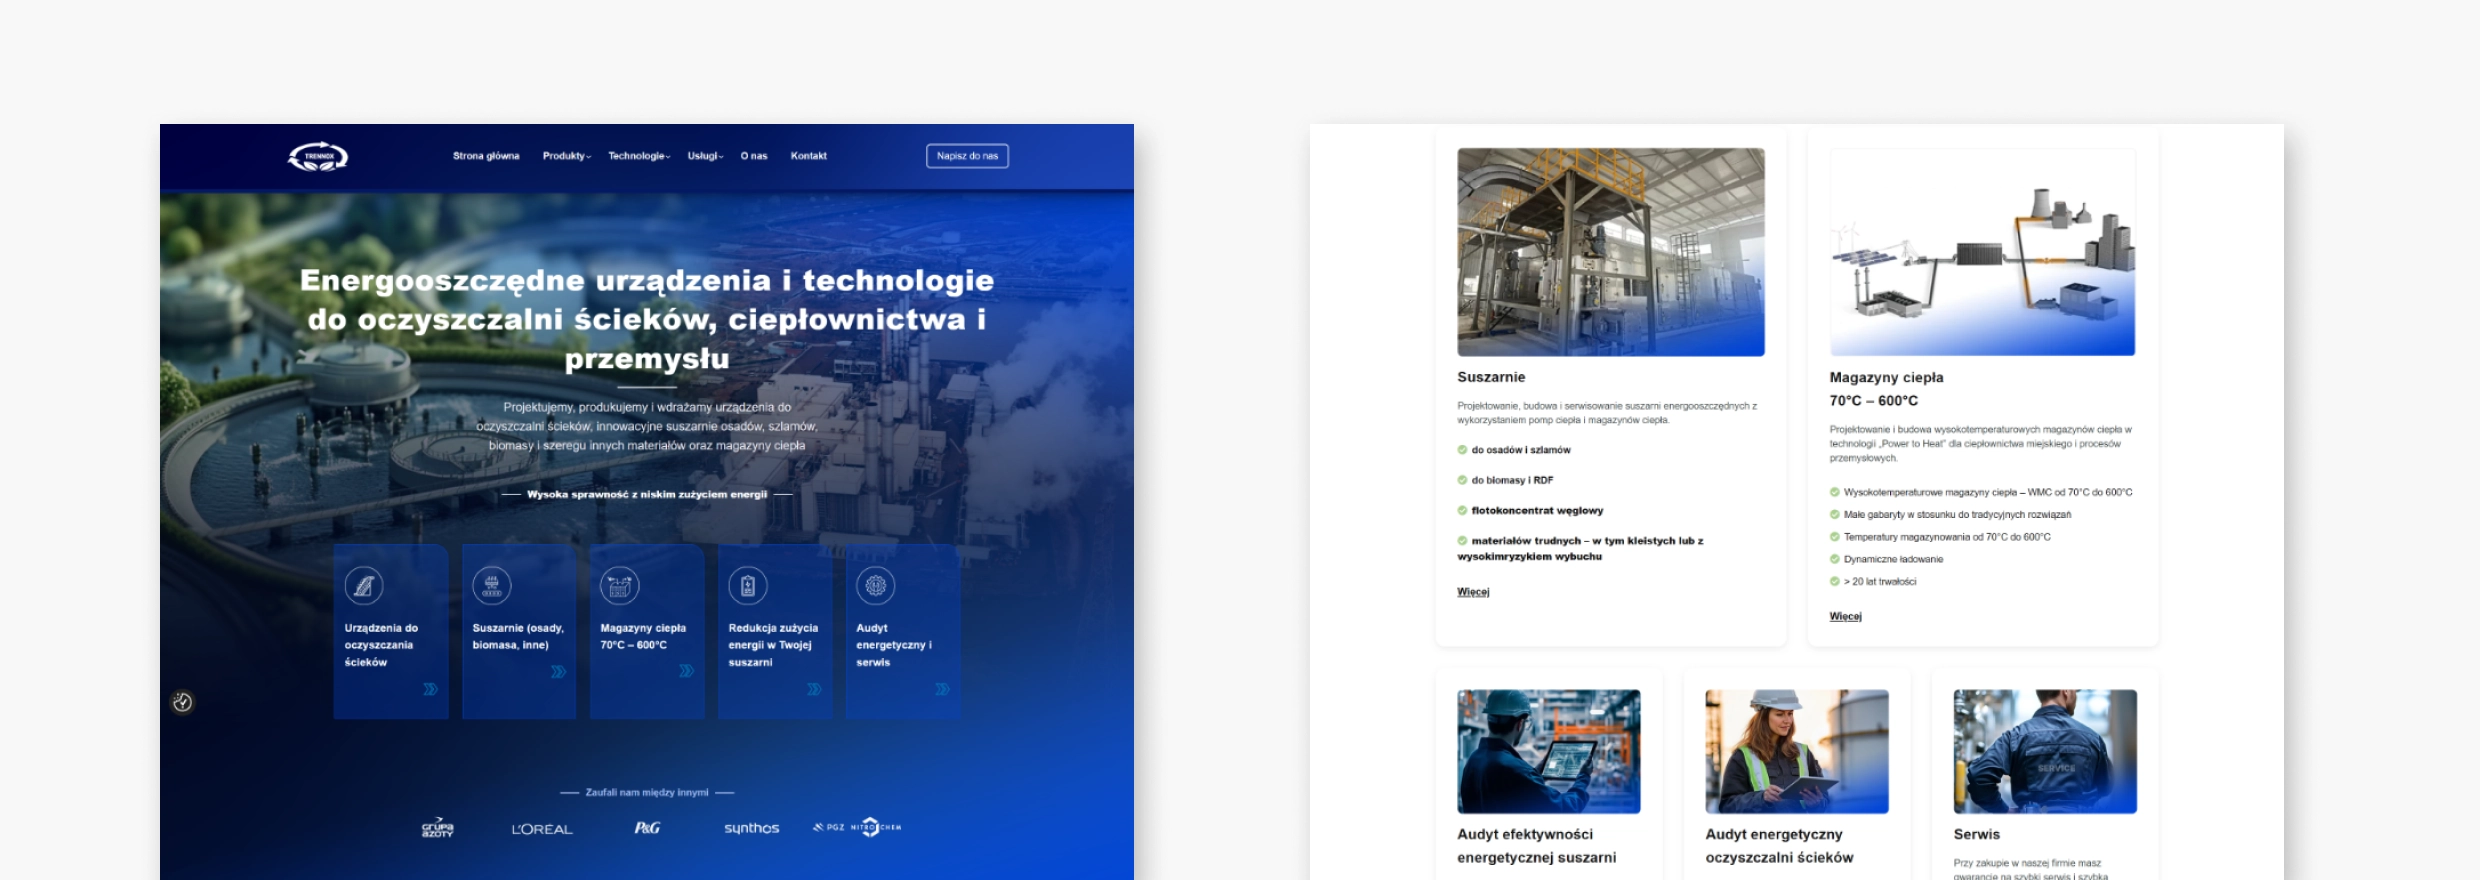Screen dimensions: 2480x880
Task: Click the energy reduction battery icon
Action: click(748, 586)
